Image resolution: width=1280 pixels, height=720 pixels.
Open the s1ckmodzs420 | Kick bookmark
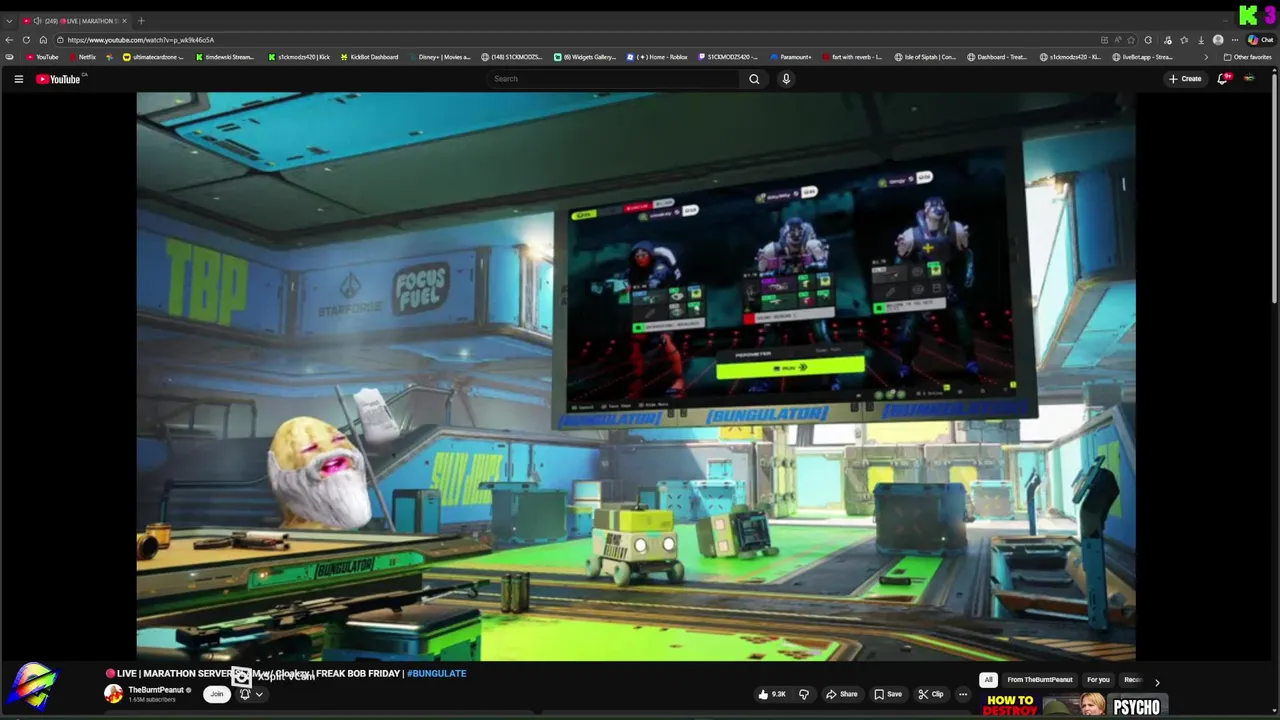299,57
